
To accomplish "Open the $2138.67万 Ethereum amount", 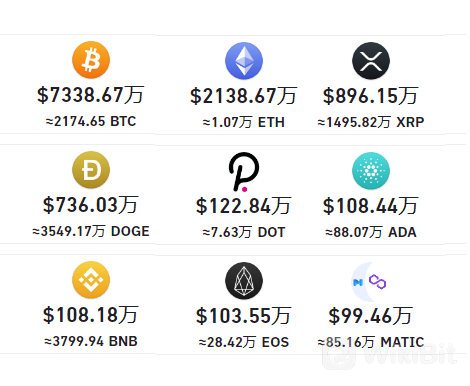I will (244, 96).
